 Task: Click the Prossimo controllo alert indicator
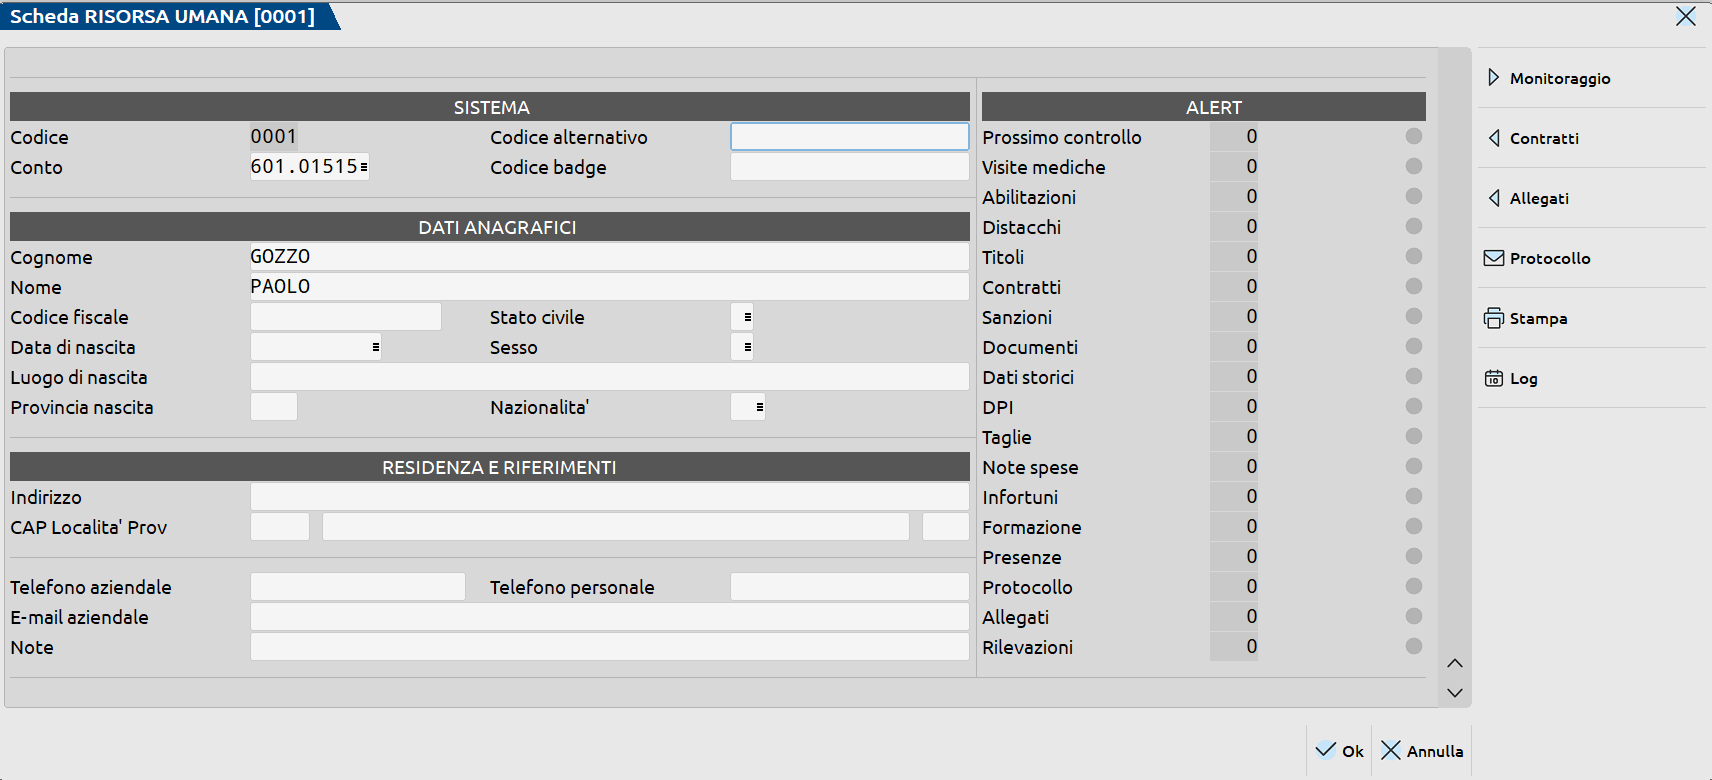pyautogui.click(x=1413, y=136)
